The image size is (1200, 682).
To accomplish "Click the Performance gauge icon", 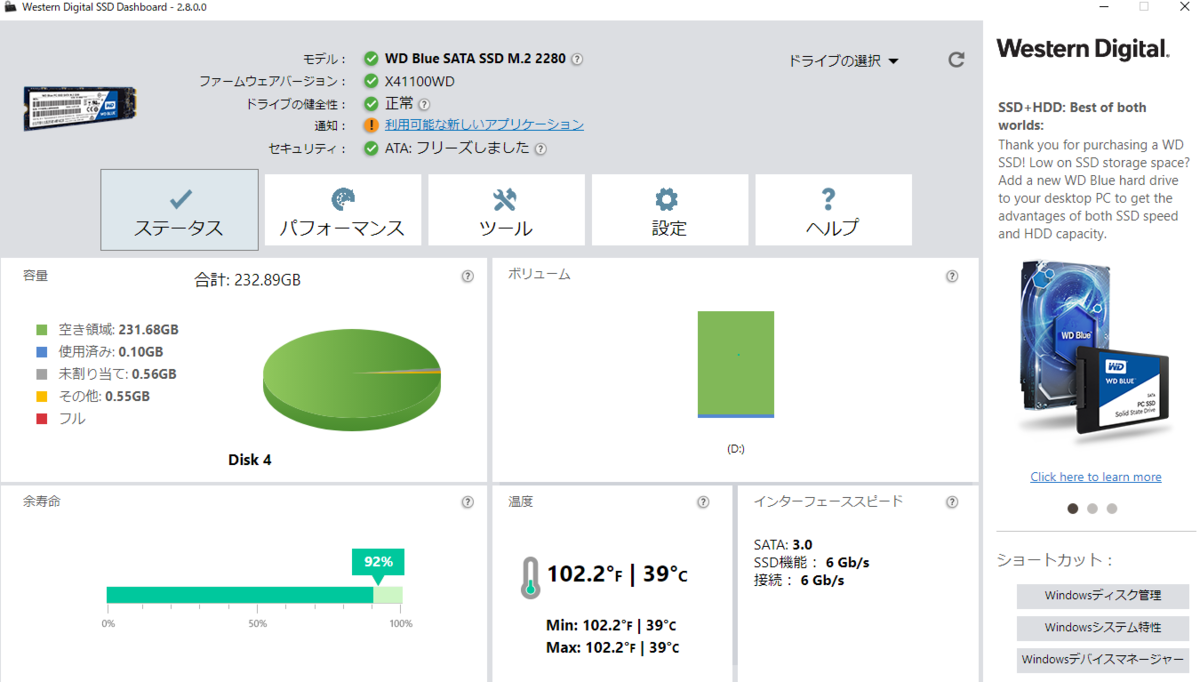I will coord(342,195).
